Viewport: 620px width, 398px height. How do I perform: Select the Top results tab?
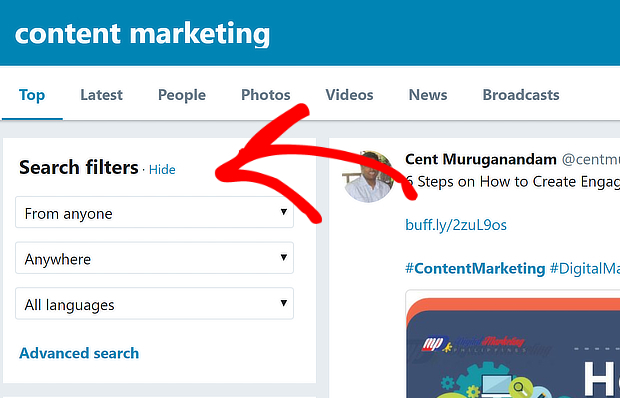point(32,95)
